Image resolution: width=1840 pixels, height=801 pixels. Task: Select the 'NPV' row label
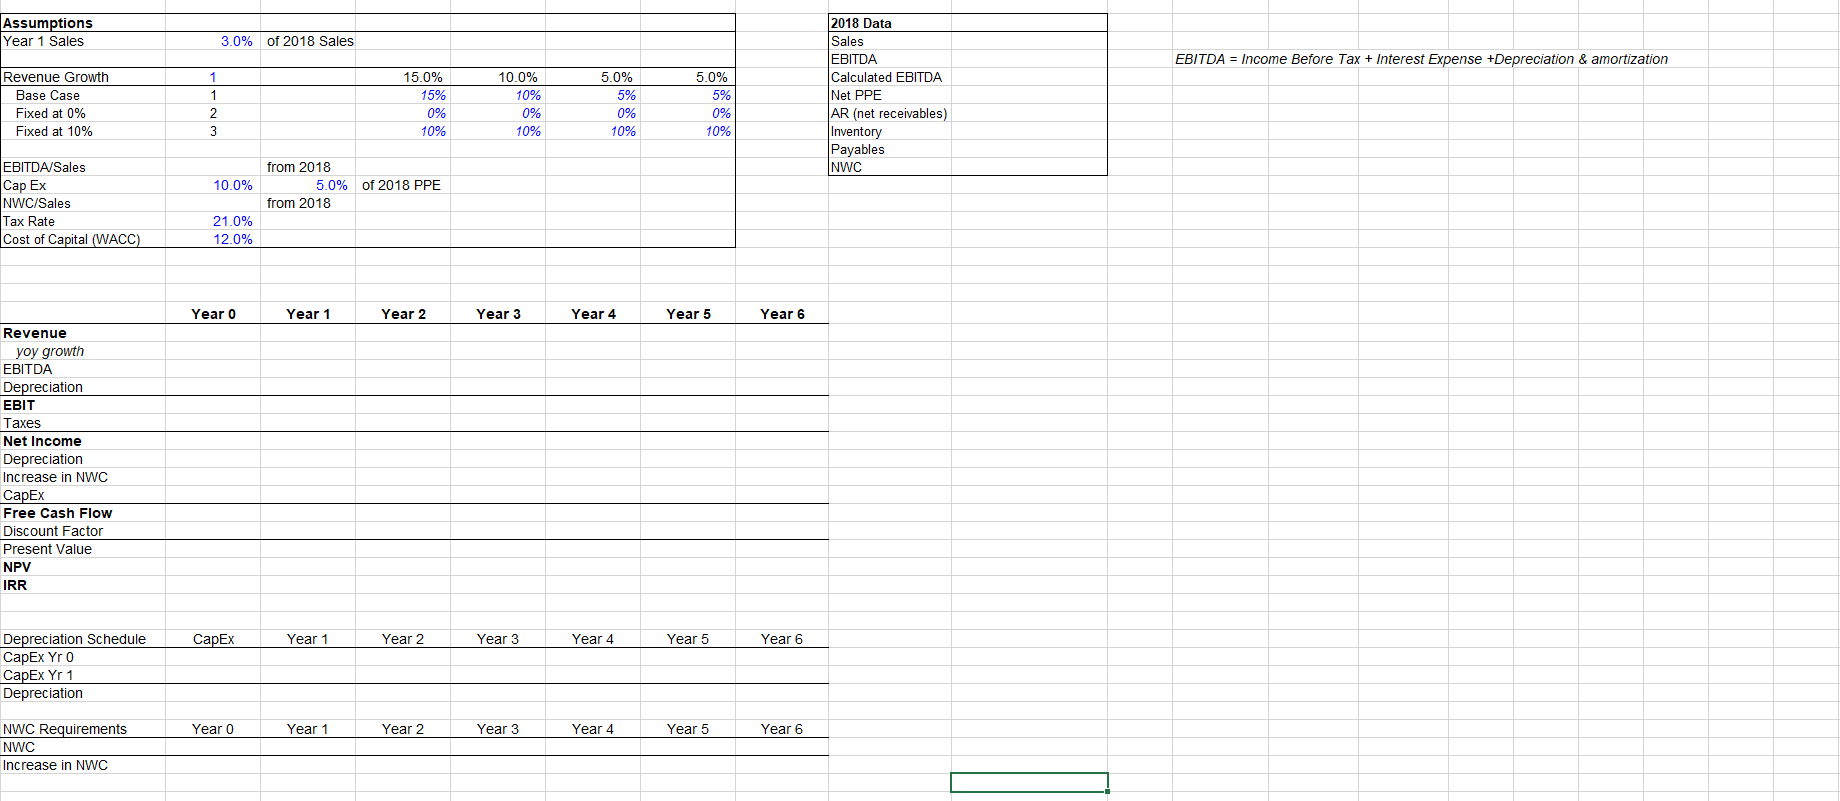(x=17, y=567)
